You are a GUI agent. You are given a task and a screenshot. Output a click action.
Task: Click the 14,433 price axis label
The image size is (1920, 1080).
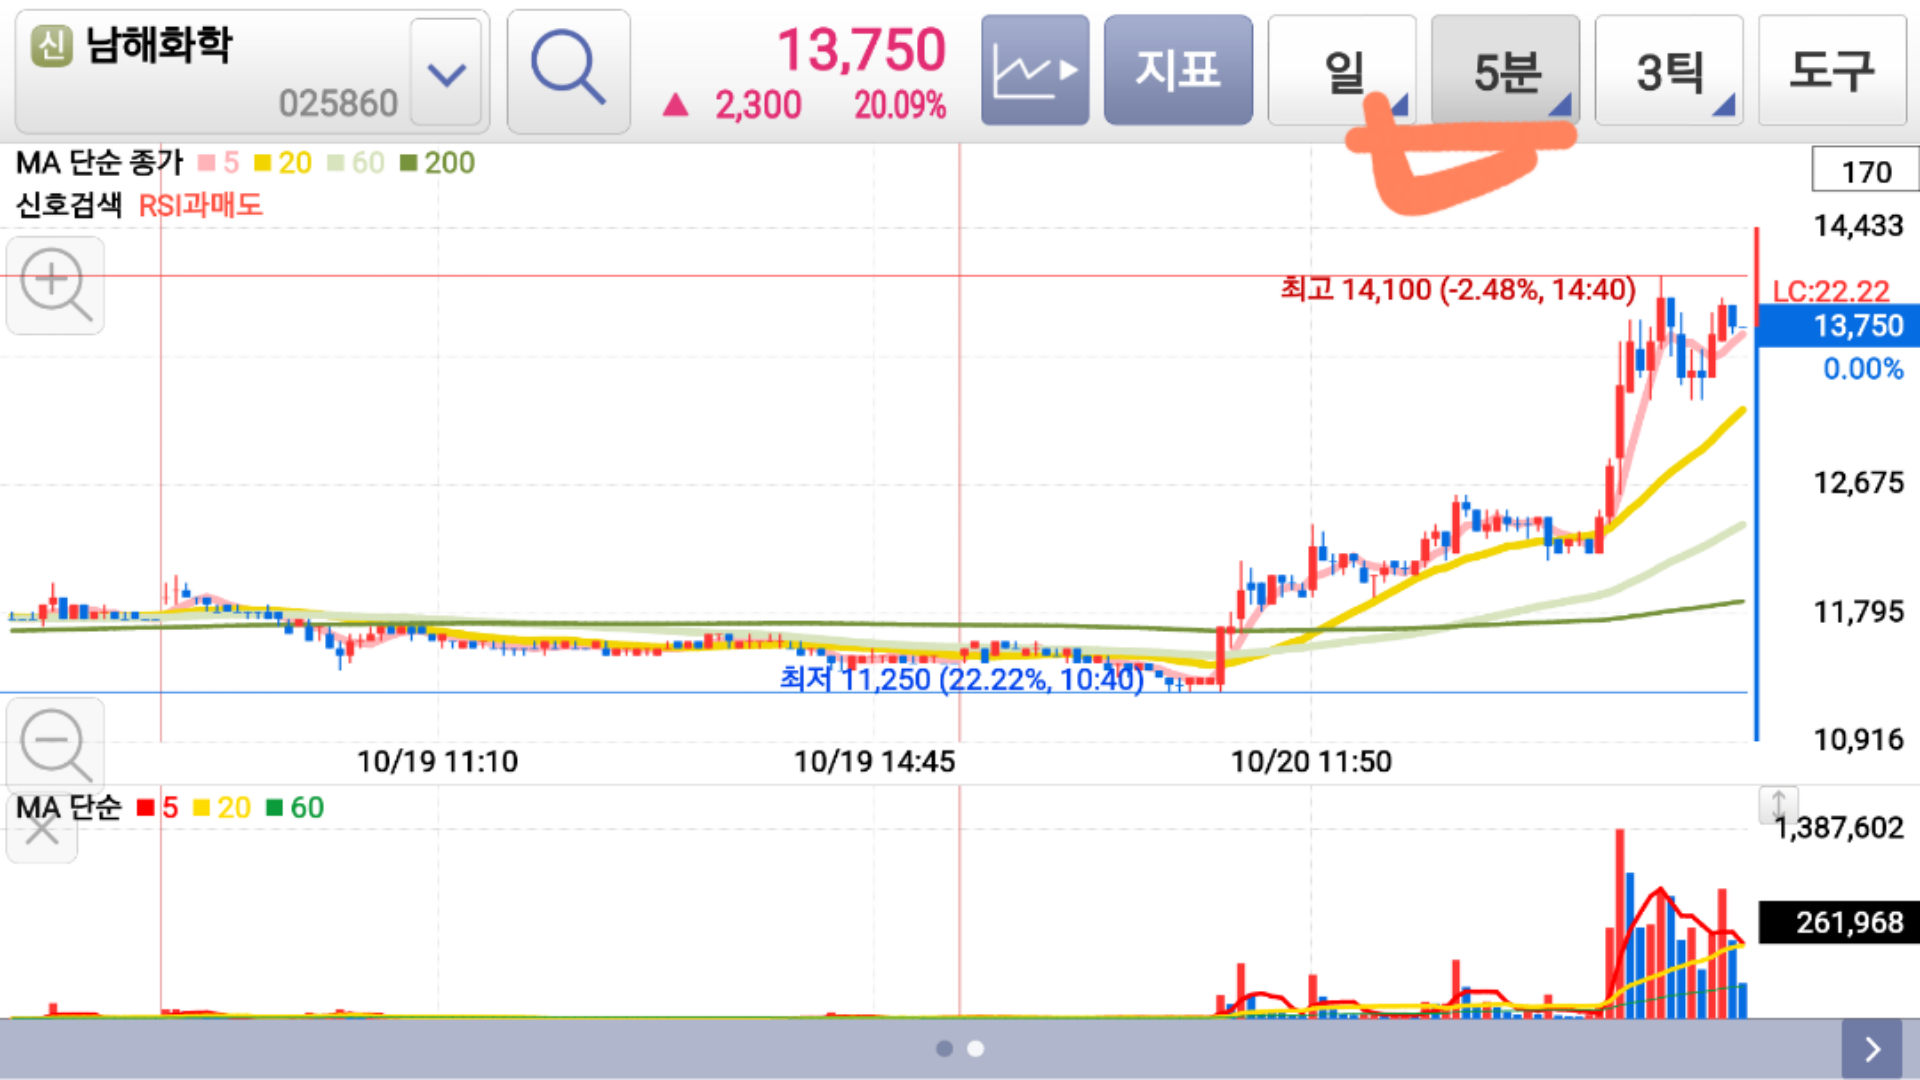(x=1859, y=226)
